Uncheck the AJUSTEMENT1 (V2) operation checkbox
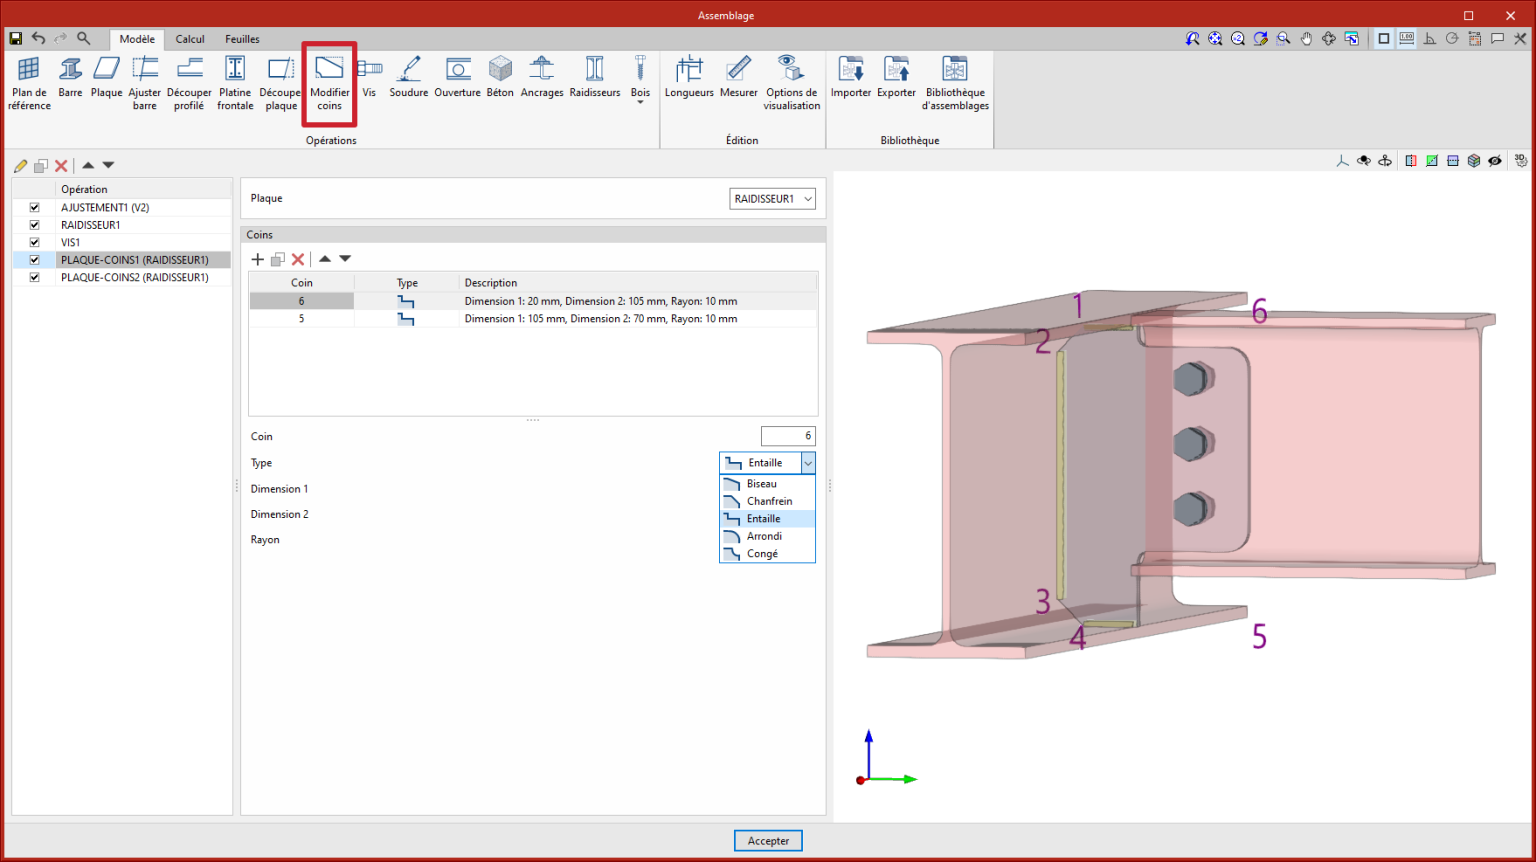 [x=35, y=208]
